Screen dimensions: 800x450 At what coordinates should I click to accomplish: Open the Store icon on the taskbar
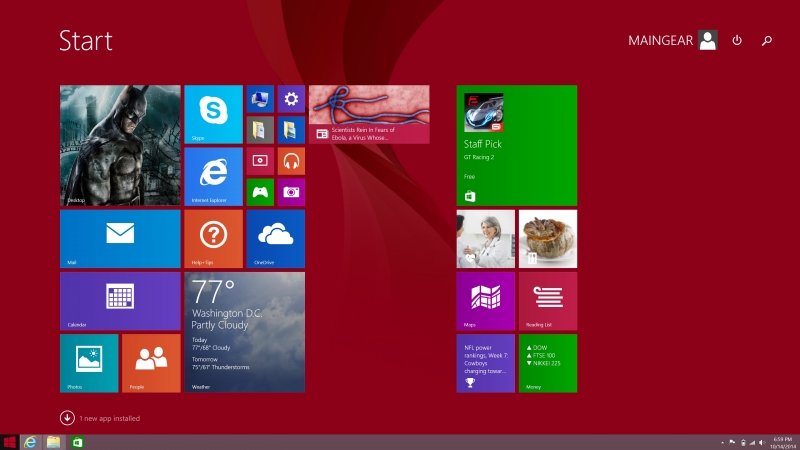coord(77,442)
